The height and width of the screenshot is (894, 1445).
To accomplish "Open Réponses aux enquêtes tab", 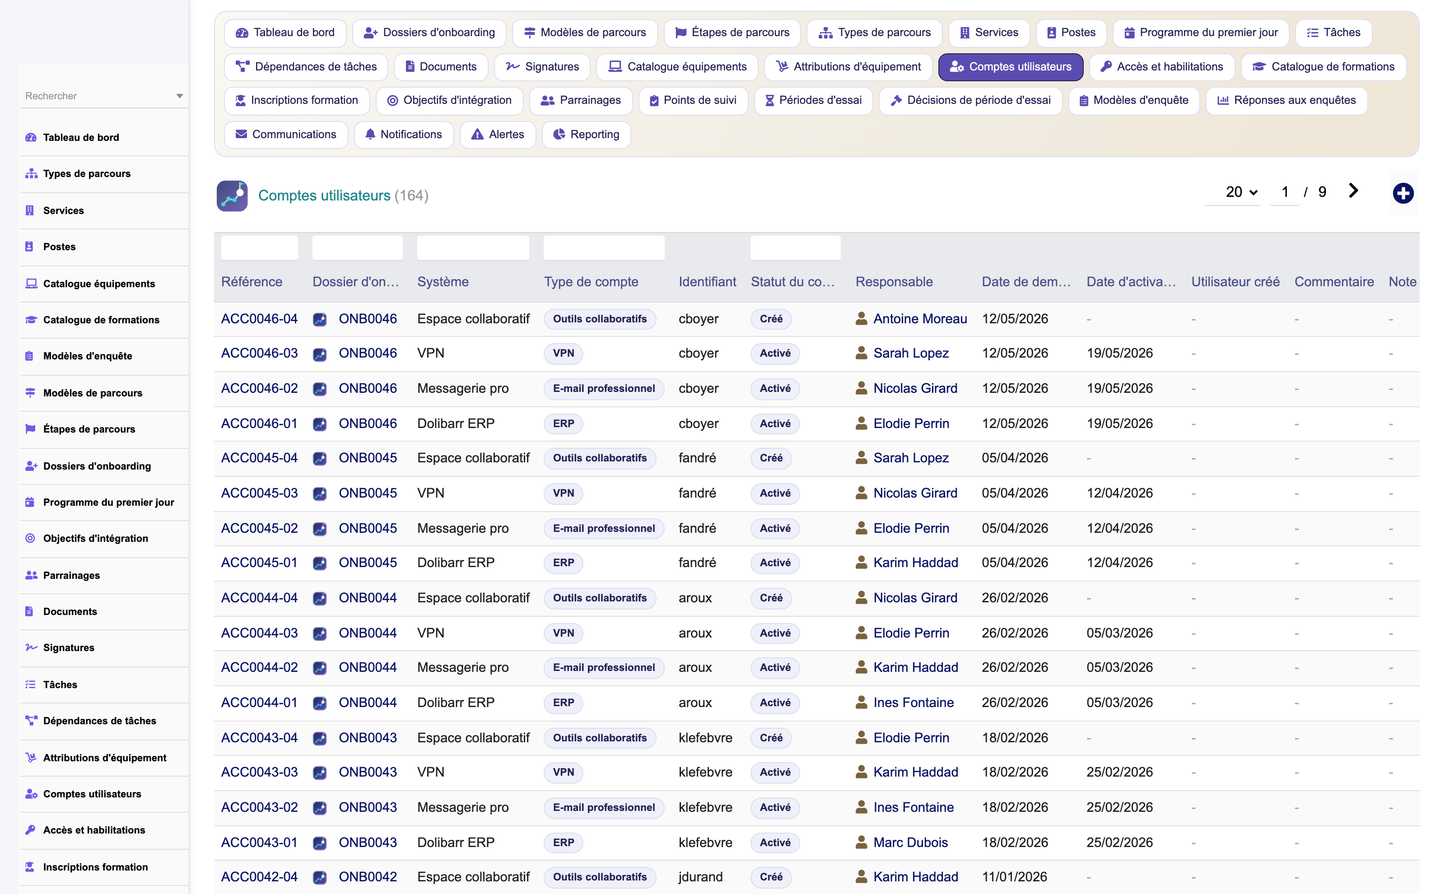I will pyautogui.click(x=1286, y=100).
